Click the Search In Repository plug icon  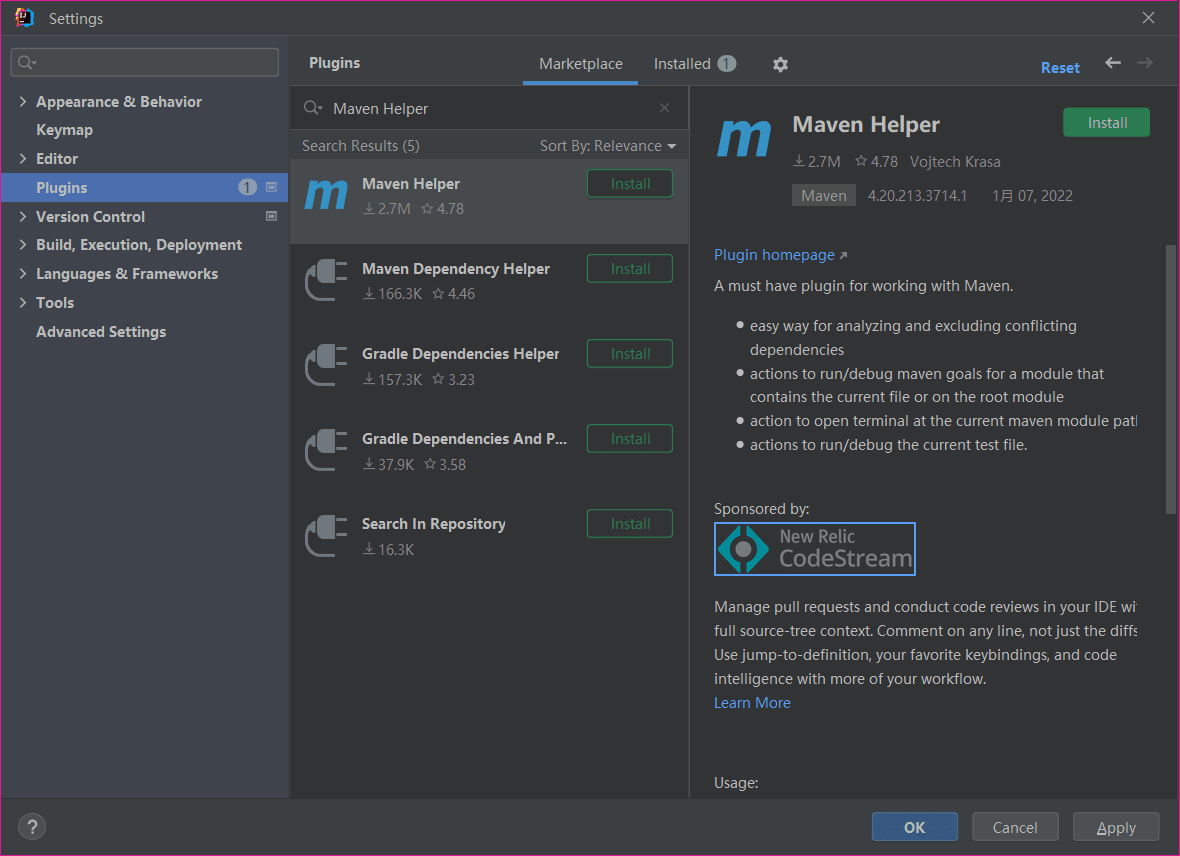[326, 535]
